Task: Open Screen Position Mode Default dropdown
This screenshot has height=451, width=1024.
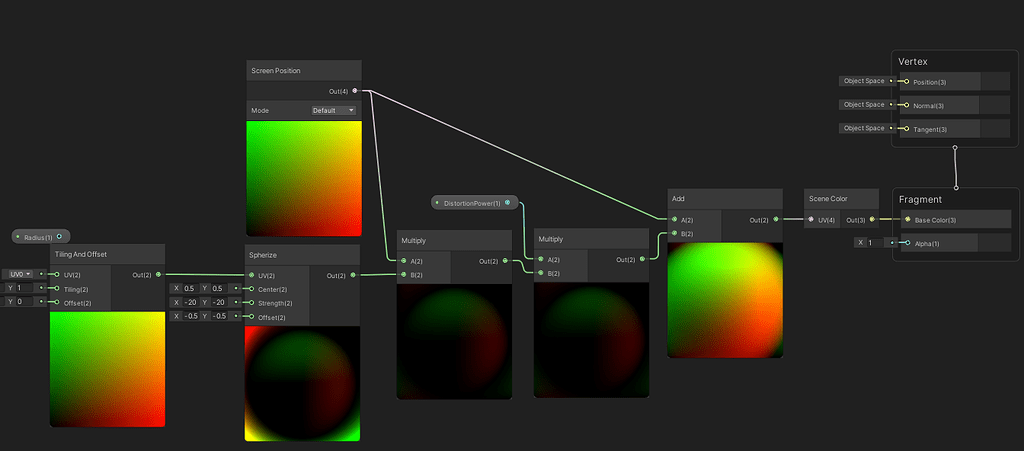Action: click(333, 110)
